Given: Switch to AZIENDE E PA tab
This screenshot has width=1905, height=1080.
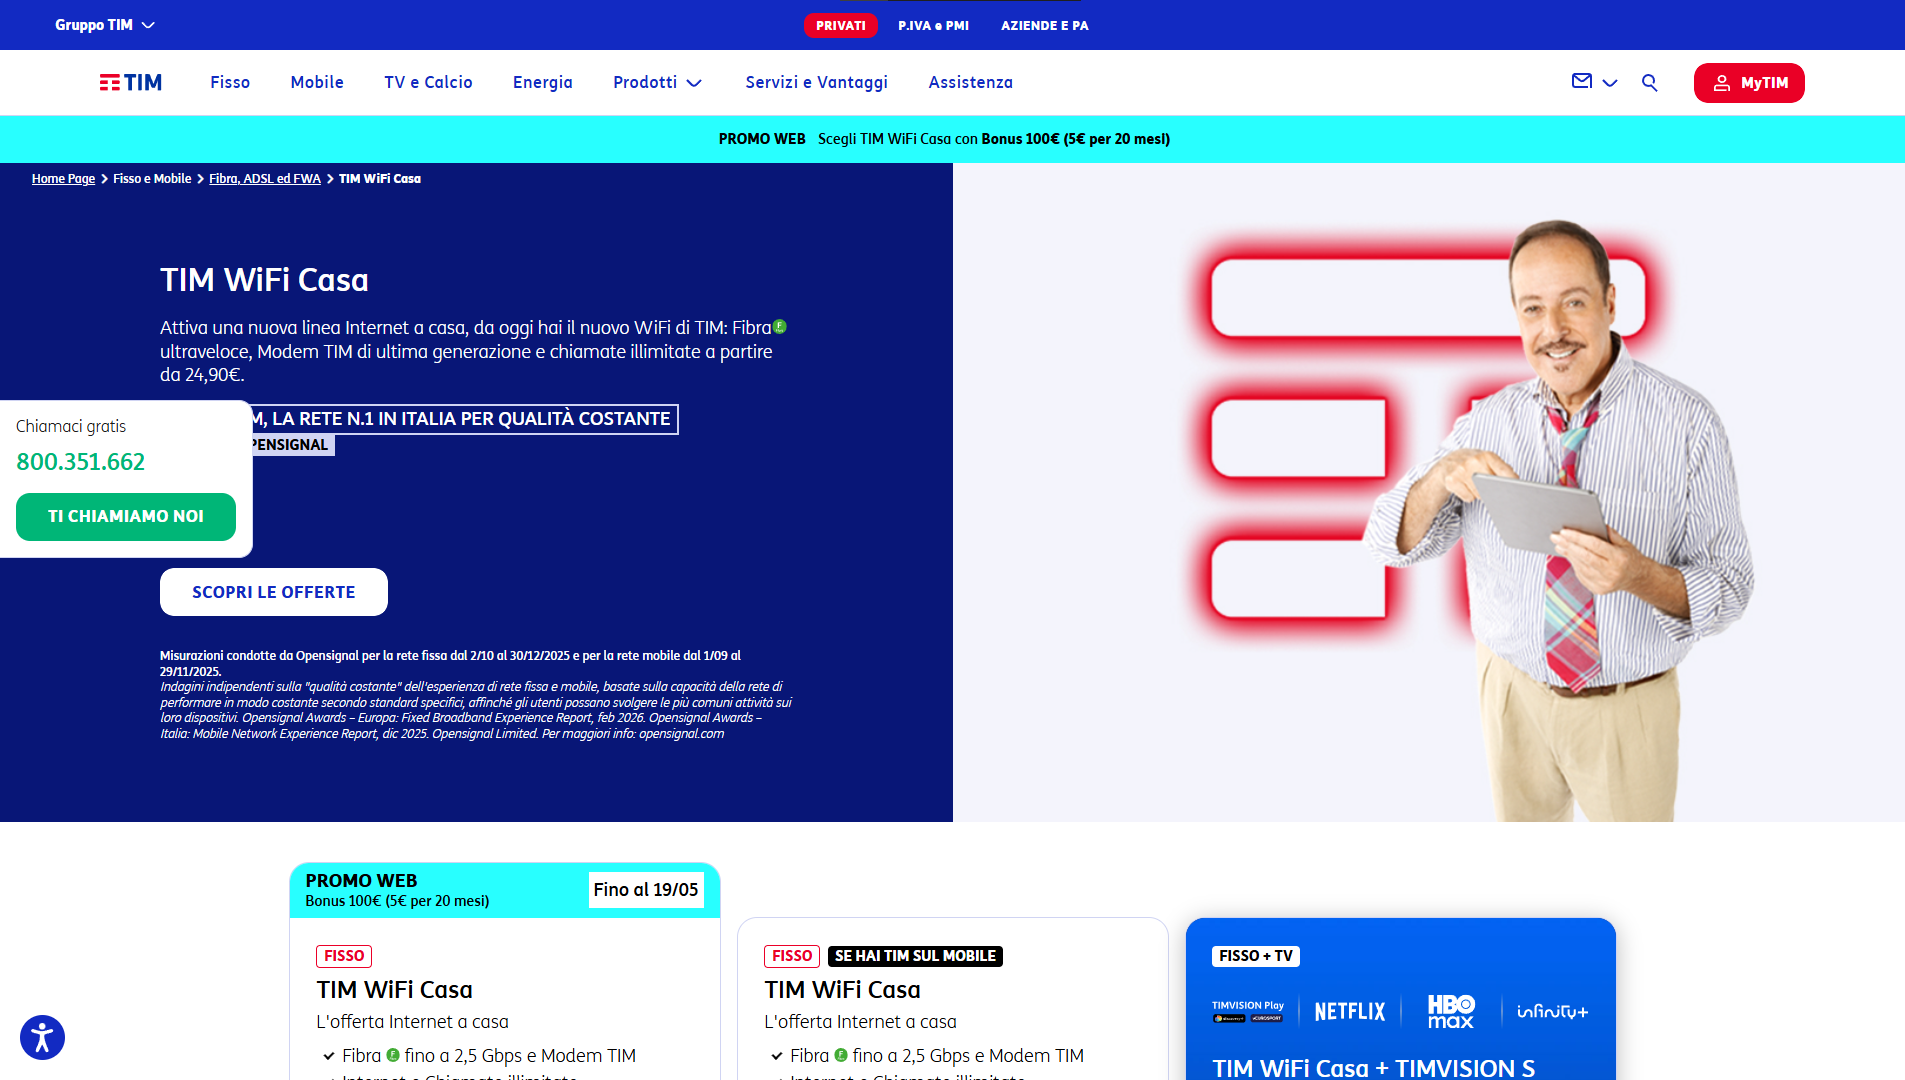Looking at the screenshot, I should (x=1045, y=25).
